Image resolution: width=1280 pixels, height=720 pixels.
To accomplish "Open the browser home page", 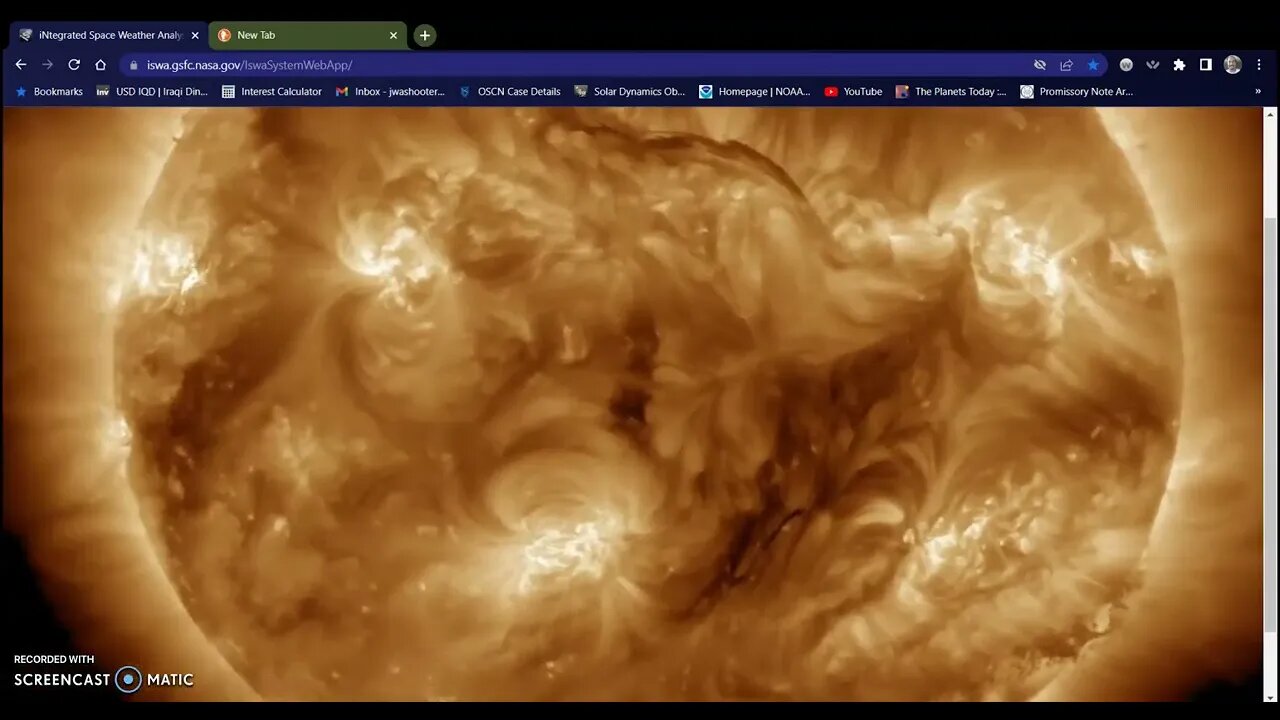I will click(x=100, y=64).
